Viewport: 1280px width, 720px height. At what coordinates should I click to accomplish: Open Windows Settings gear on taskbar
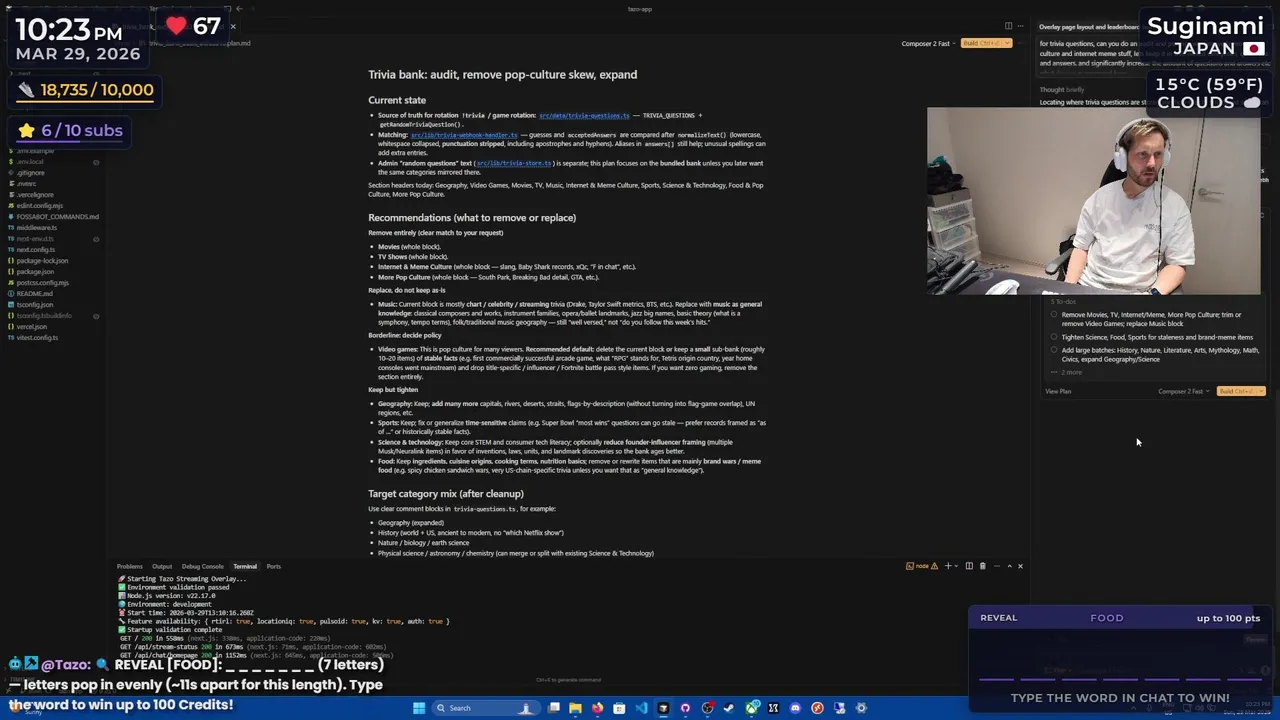pyautogui.click(x=861, y=708)
